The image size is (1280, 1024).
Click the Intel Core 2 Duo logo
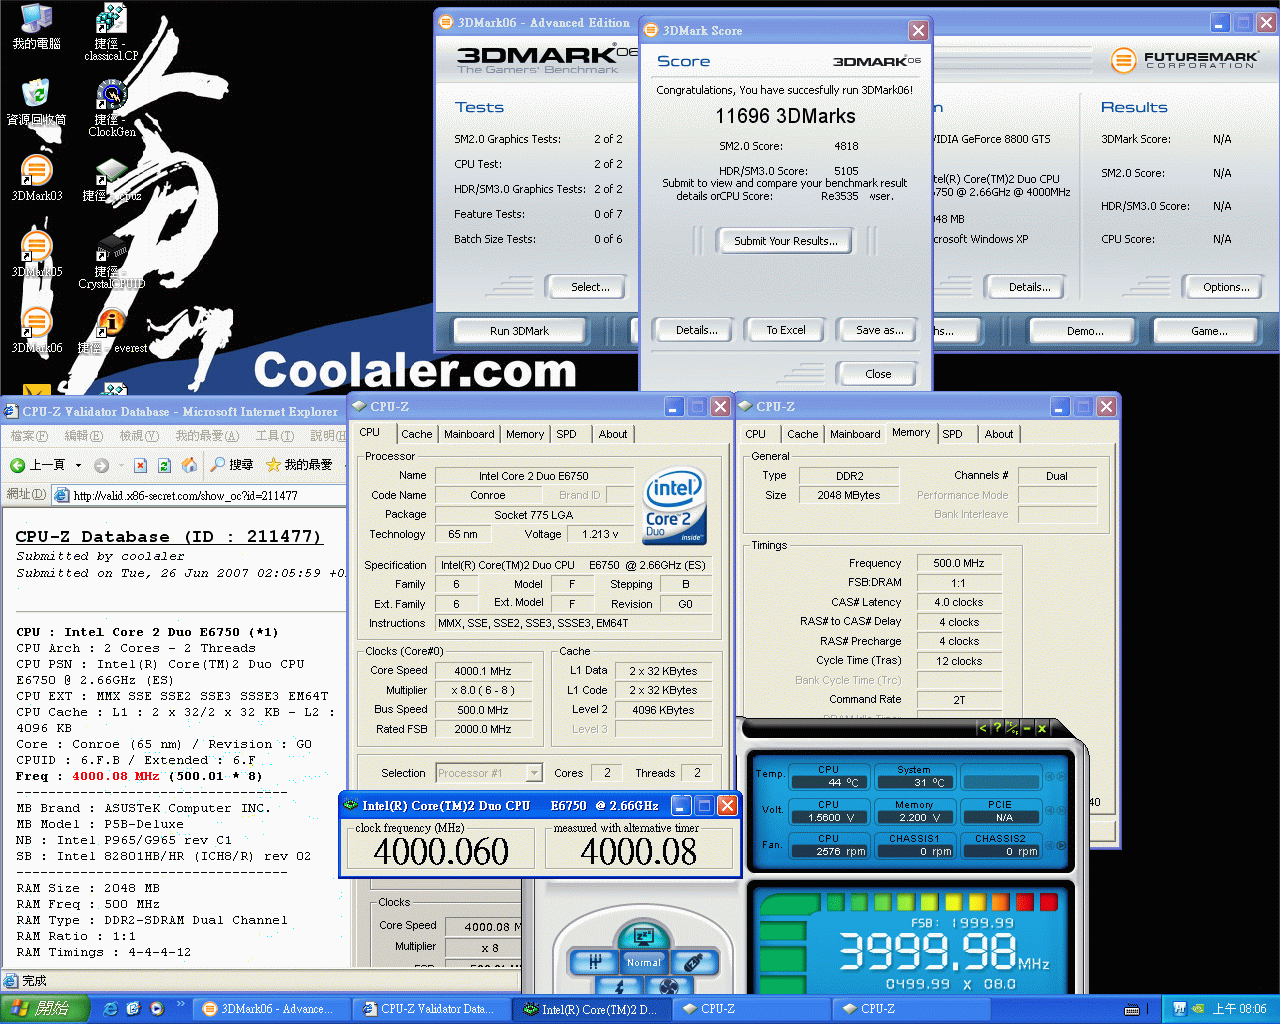pos(673,507)
